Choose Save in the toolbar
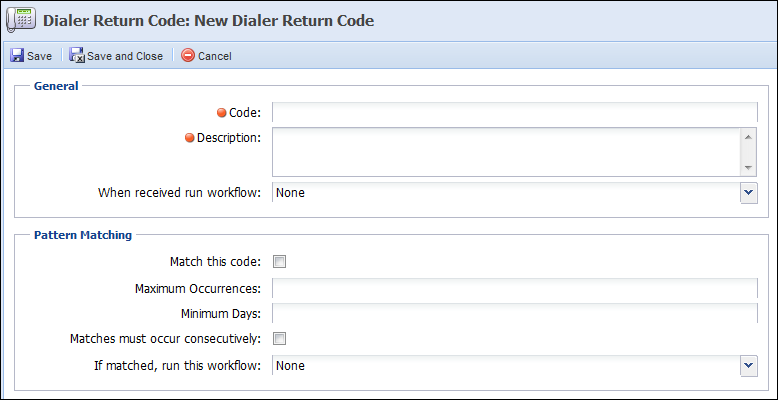Screen dimensions: 778x400 (x=31, y=56)
